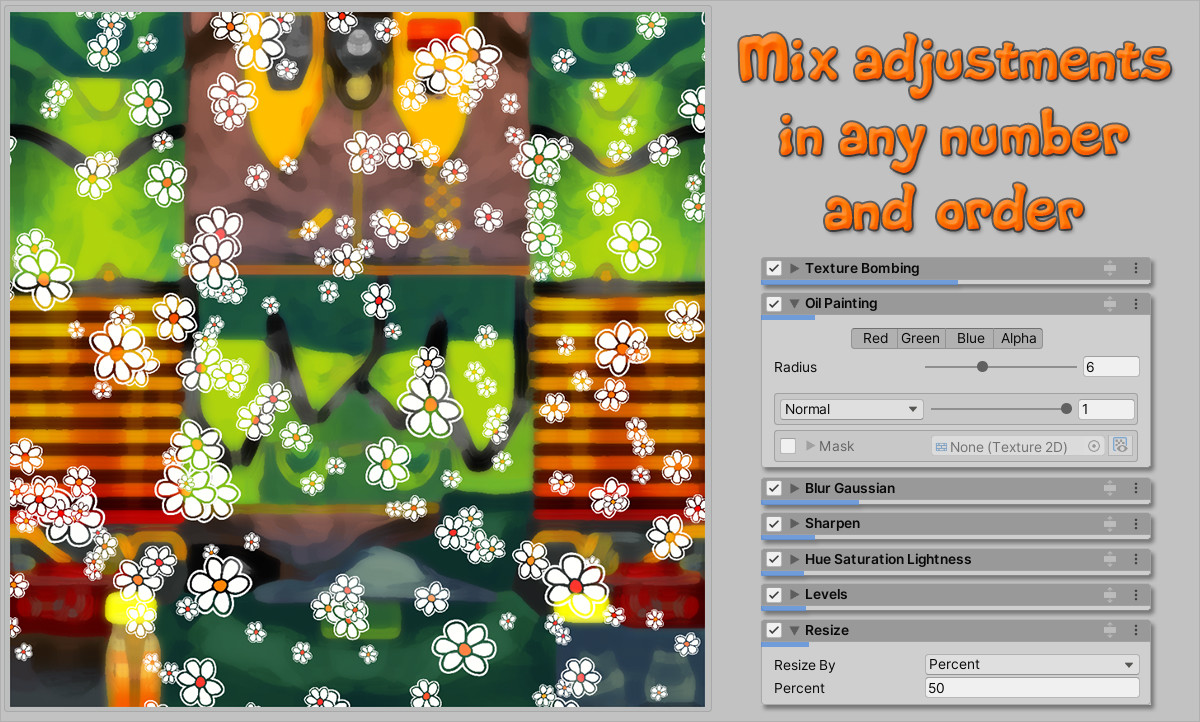Collapse the Resize section
1200x722 pixels.
[x=795, y=631]
